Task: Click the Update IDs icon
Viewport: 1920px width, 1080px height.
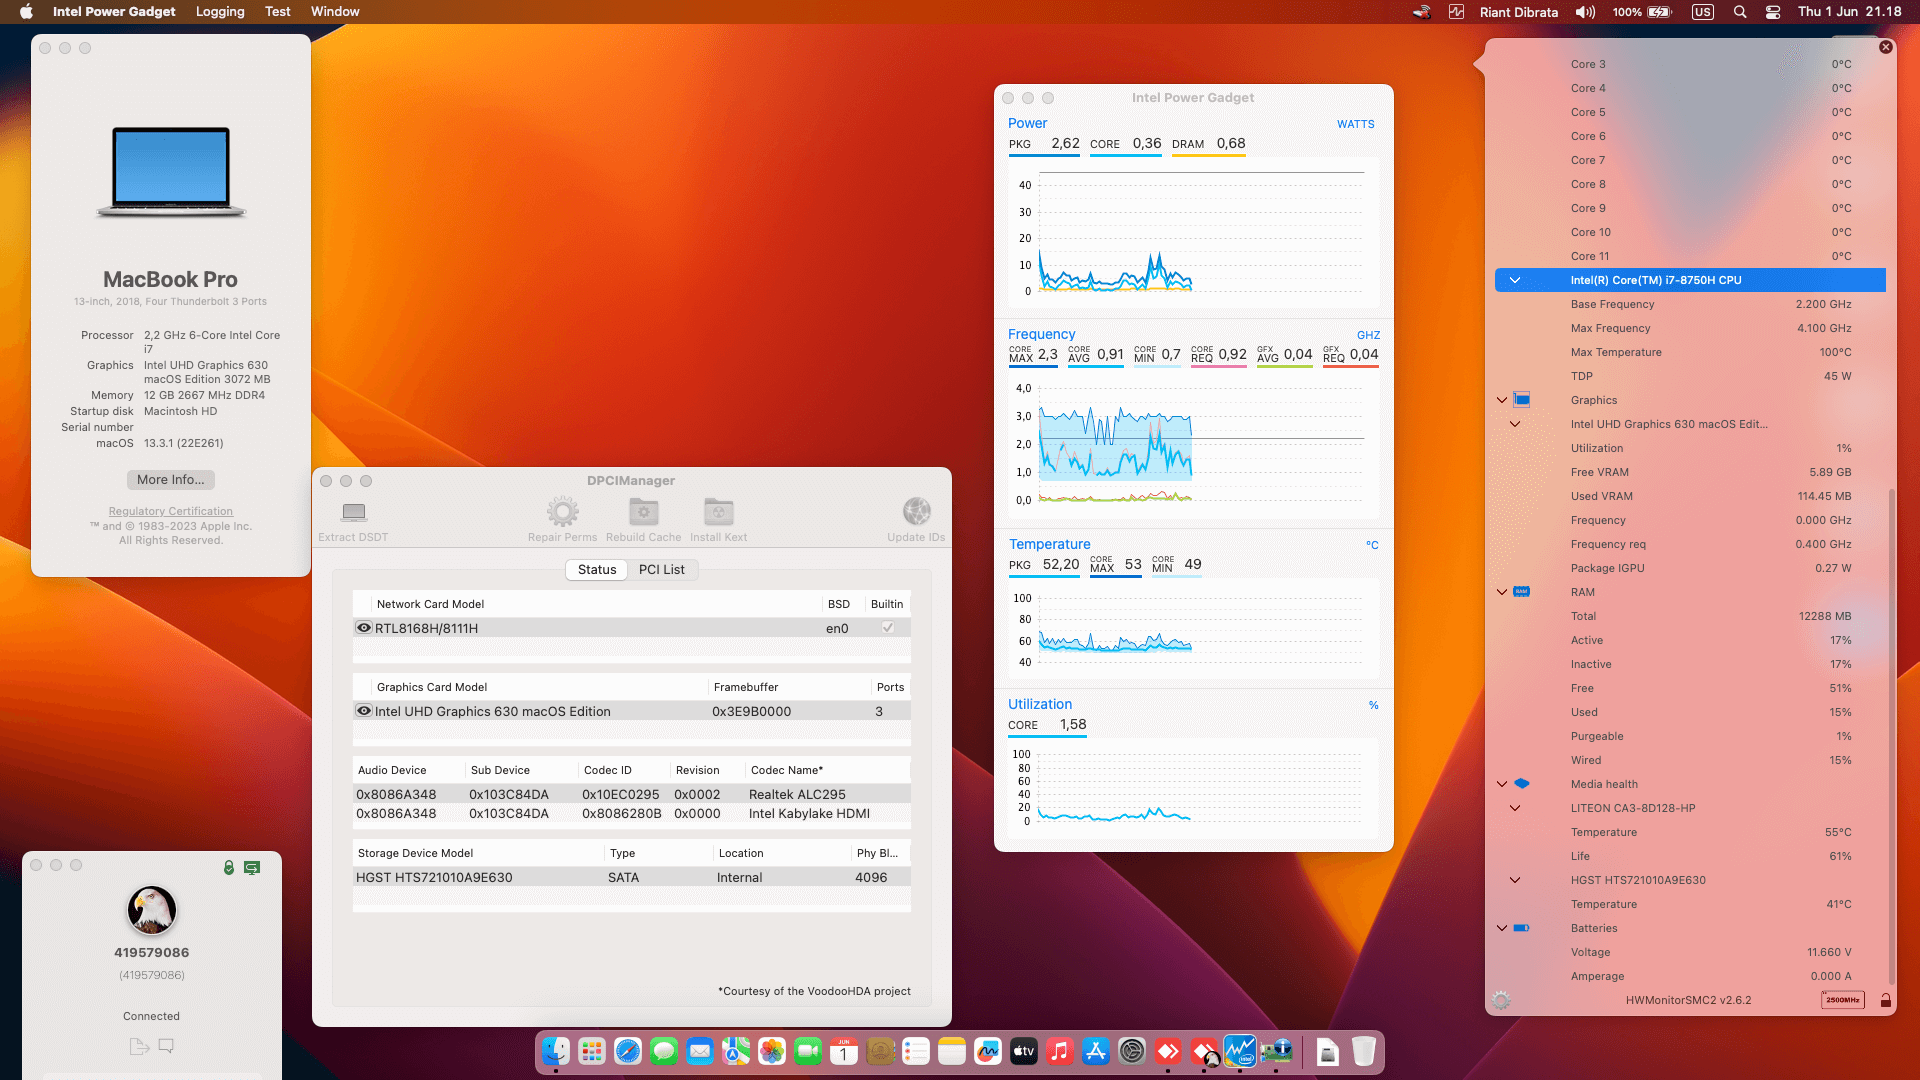Action: click(916, 514)
